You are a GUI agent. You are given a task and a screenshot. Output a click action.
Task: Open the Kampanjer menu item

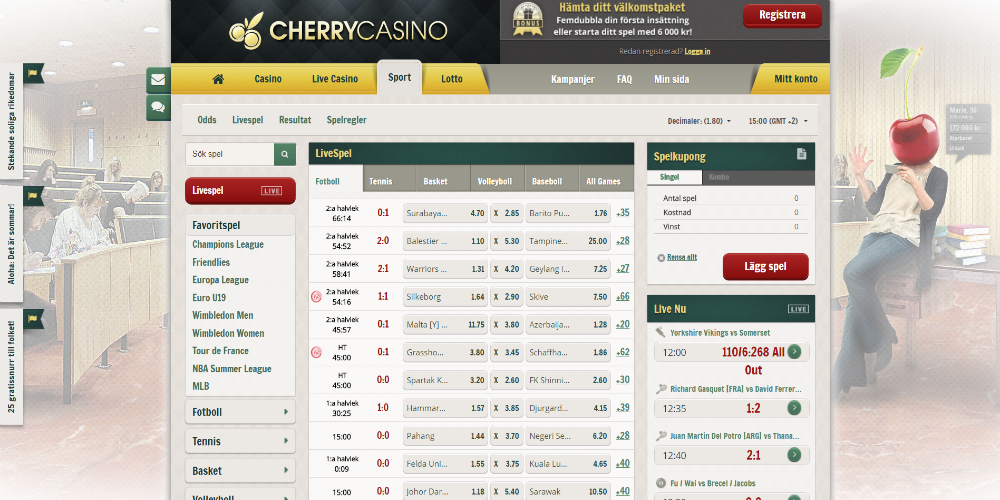point(573,79)
